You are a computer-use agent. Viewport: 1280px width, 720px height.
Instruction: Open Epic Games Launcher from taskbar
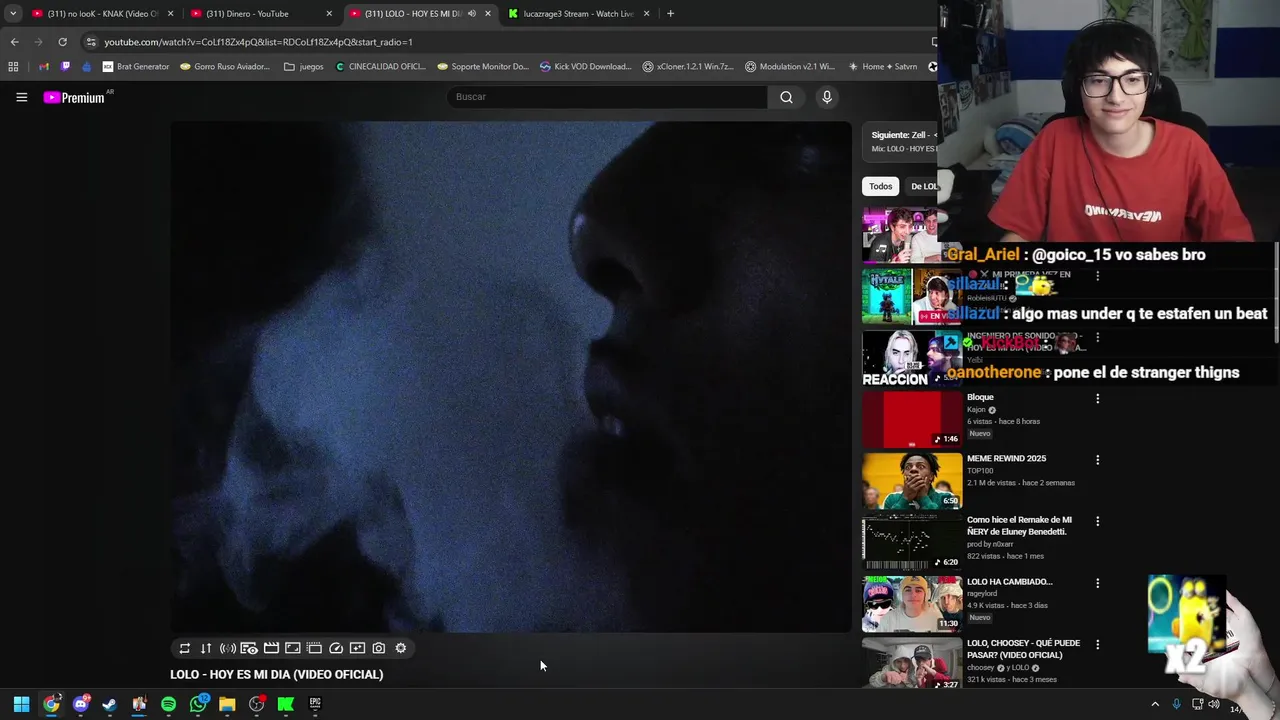tap(315, 704)
